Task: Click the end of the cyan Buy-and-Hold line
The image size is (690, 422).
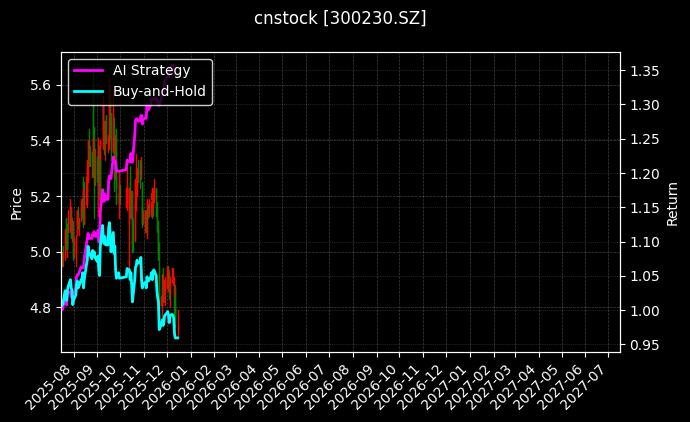Action: 178,337
